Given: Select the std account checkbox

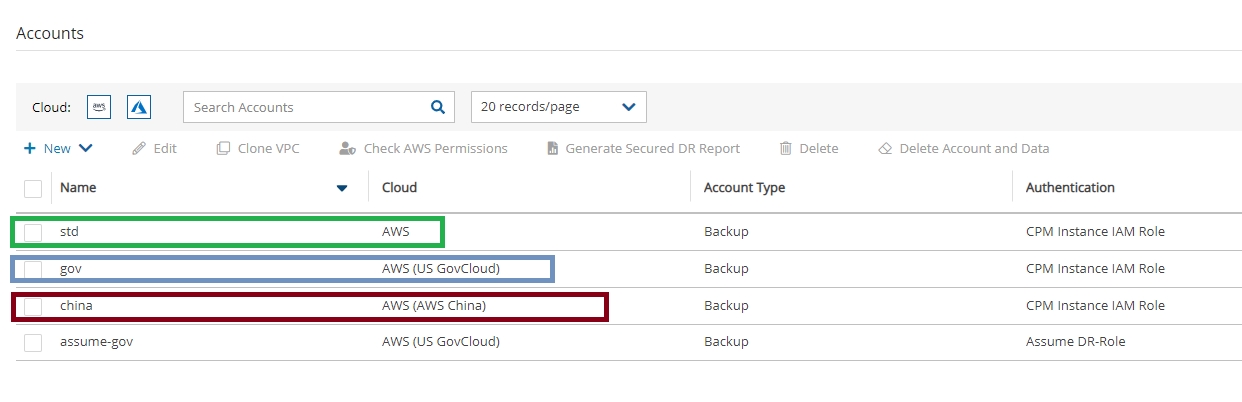Looking at the screenshot, I should pyautogui.click(x=33, y=232).
